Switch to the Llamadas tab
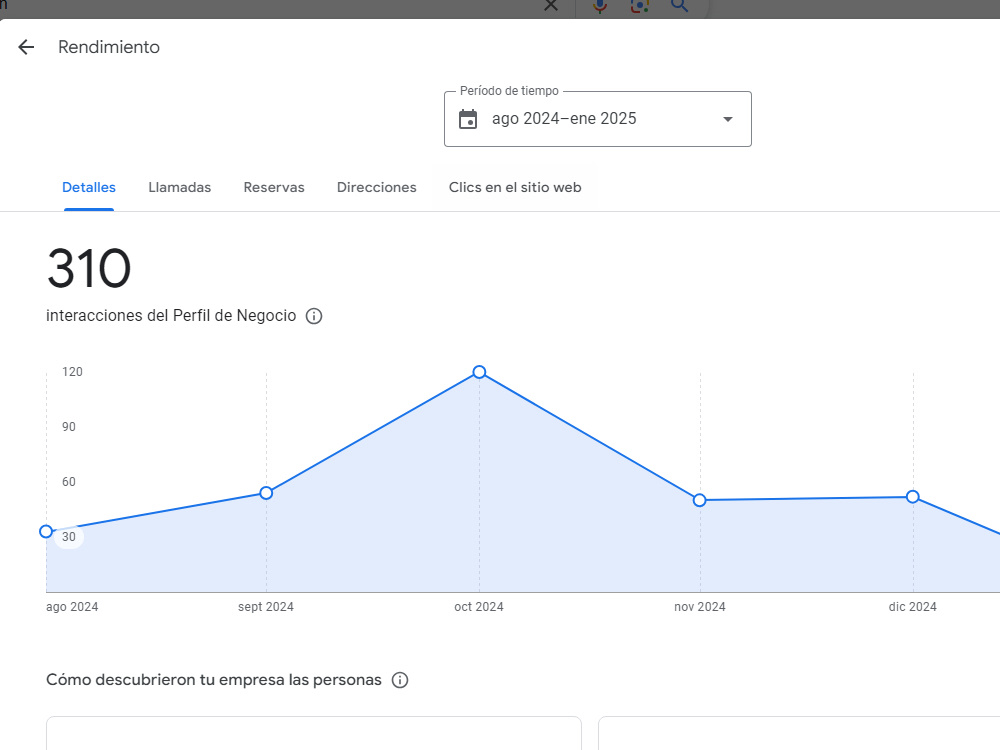The height and width of the screenshot is (750, 1000). 180,188
